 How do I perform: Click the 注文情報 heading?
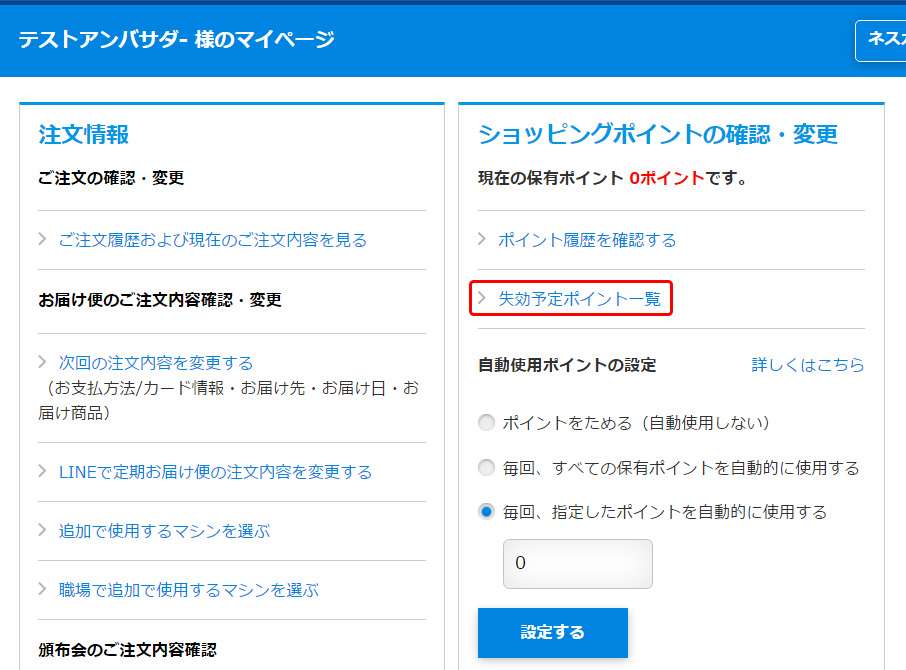point(84,135)
